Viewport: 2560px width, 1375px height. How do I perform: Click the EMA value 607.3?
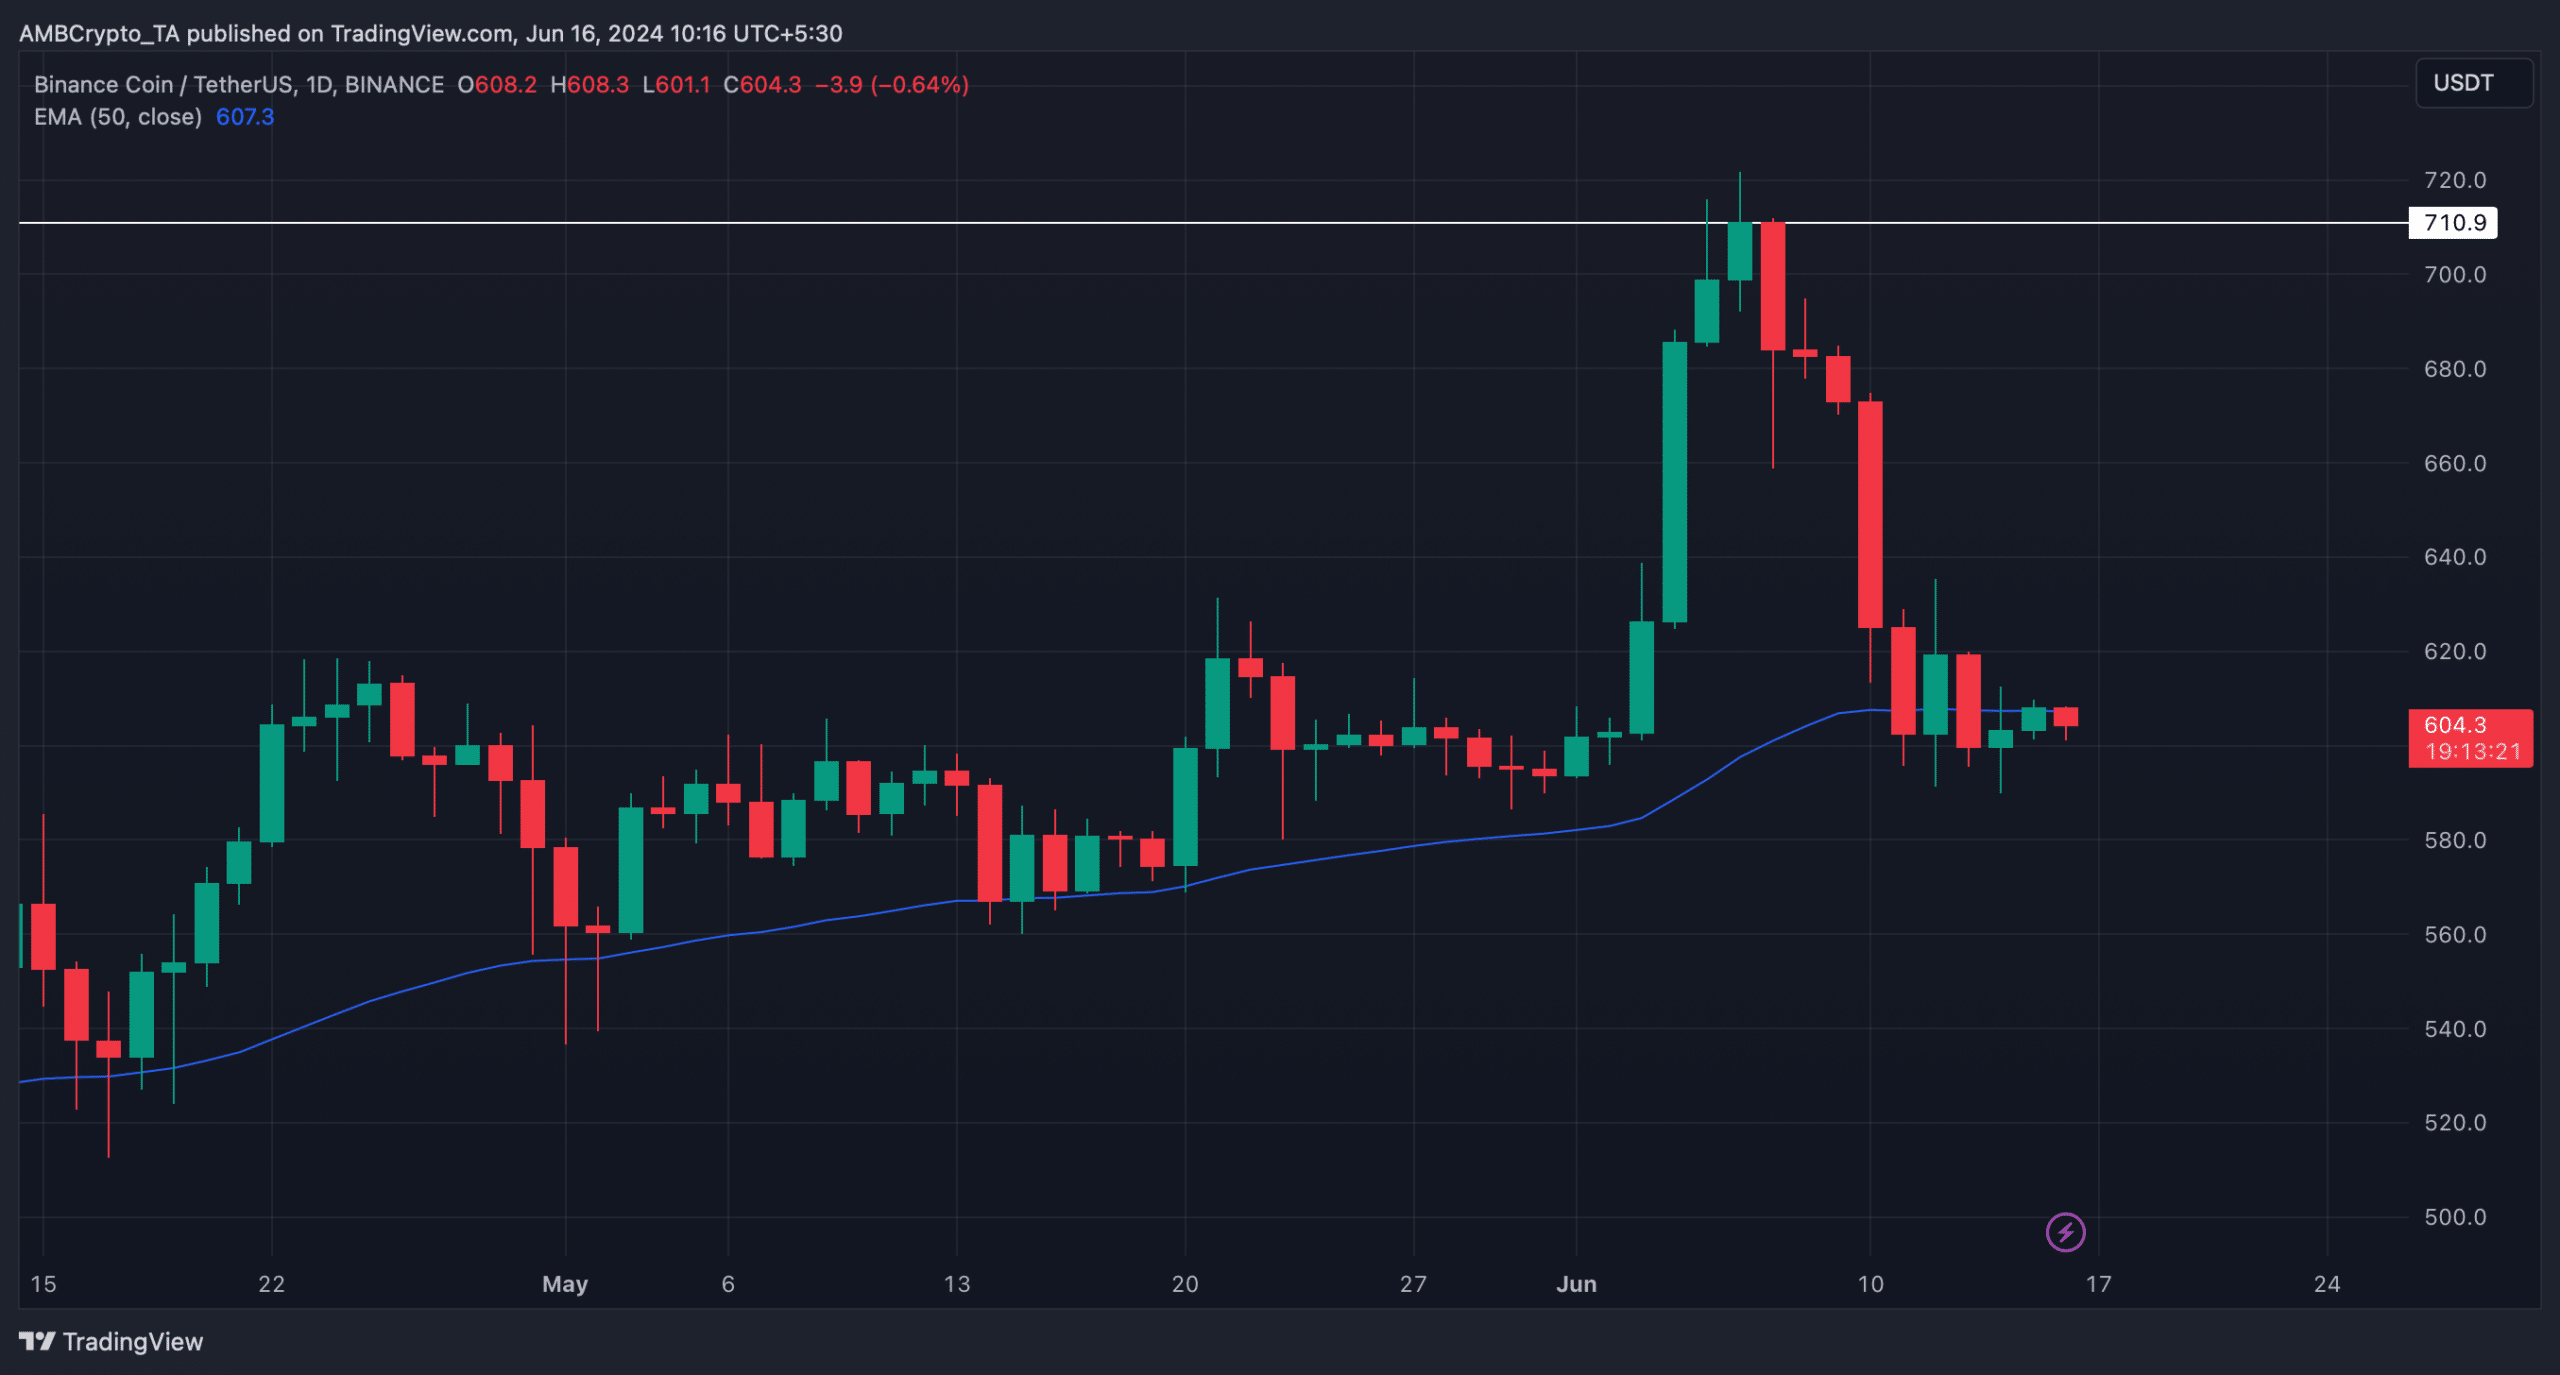click(x=245, y=117)
